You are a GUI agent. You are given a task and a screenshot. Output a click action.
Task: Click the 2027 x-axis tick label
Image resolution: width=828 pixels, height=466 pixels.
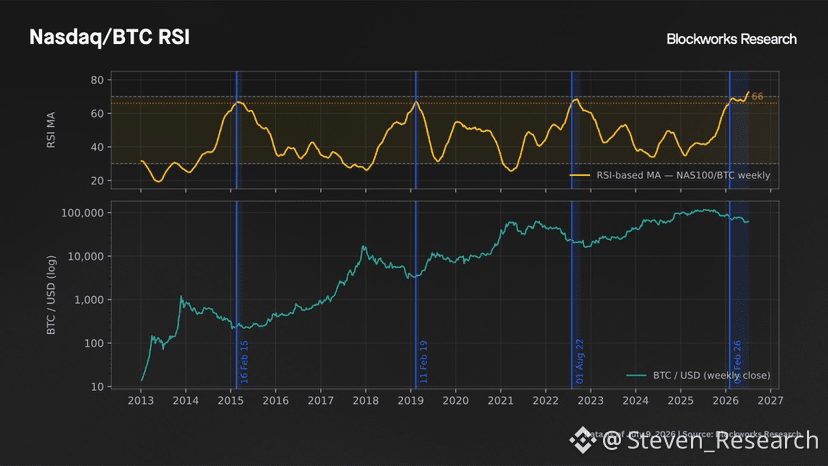[770, 400]
